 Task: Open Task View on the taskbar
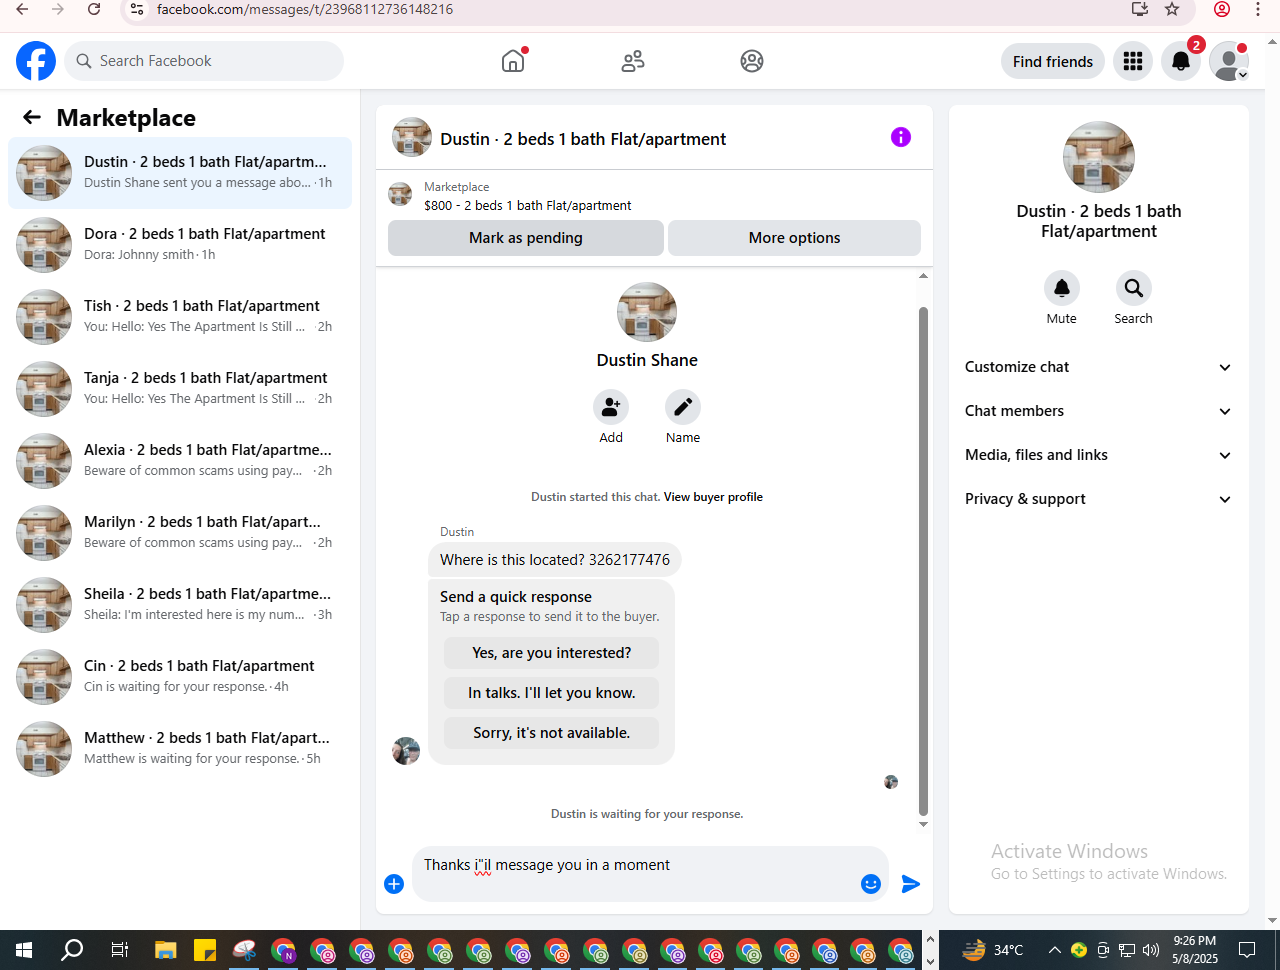(x=119, y=950)
